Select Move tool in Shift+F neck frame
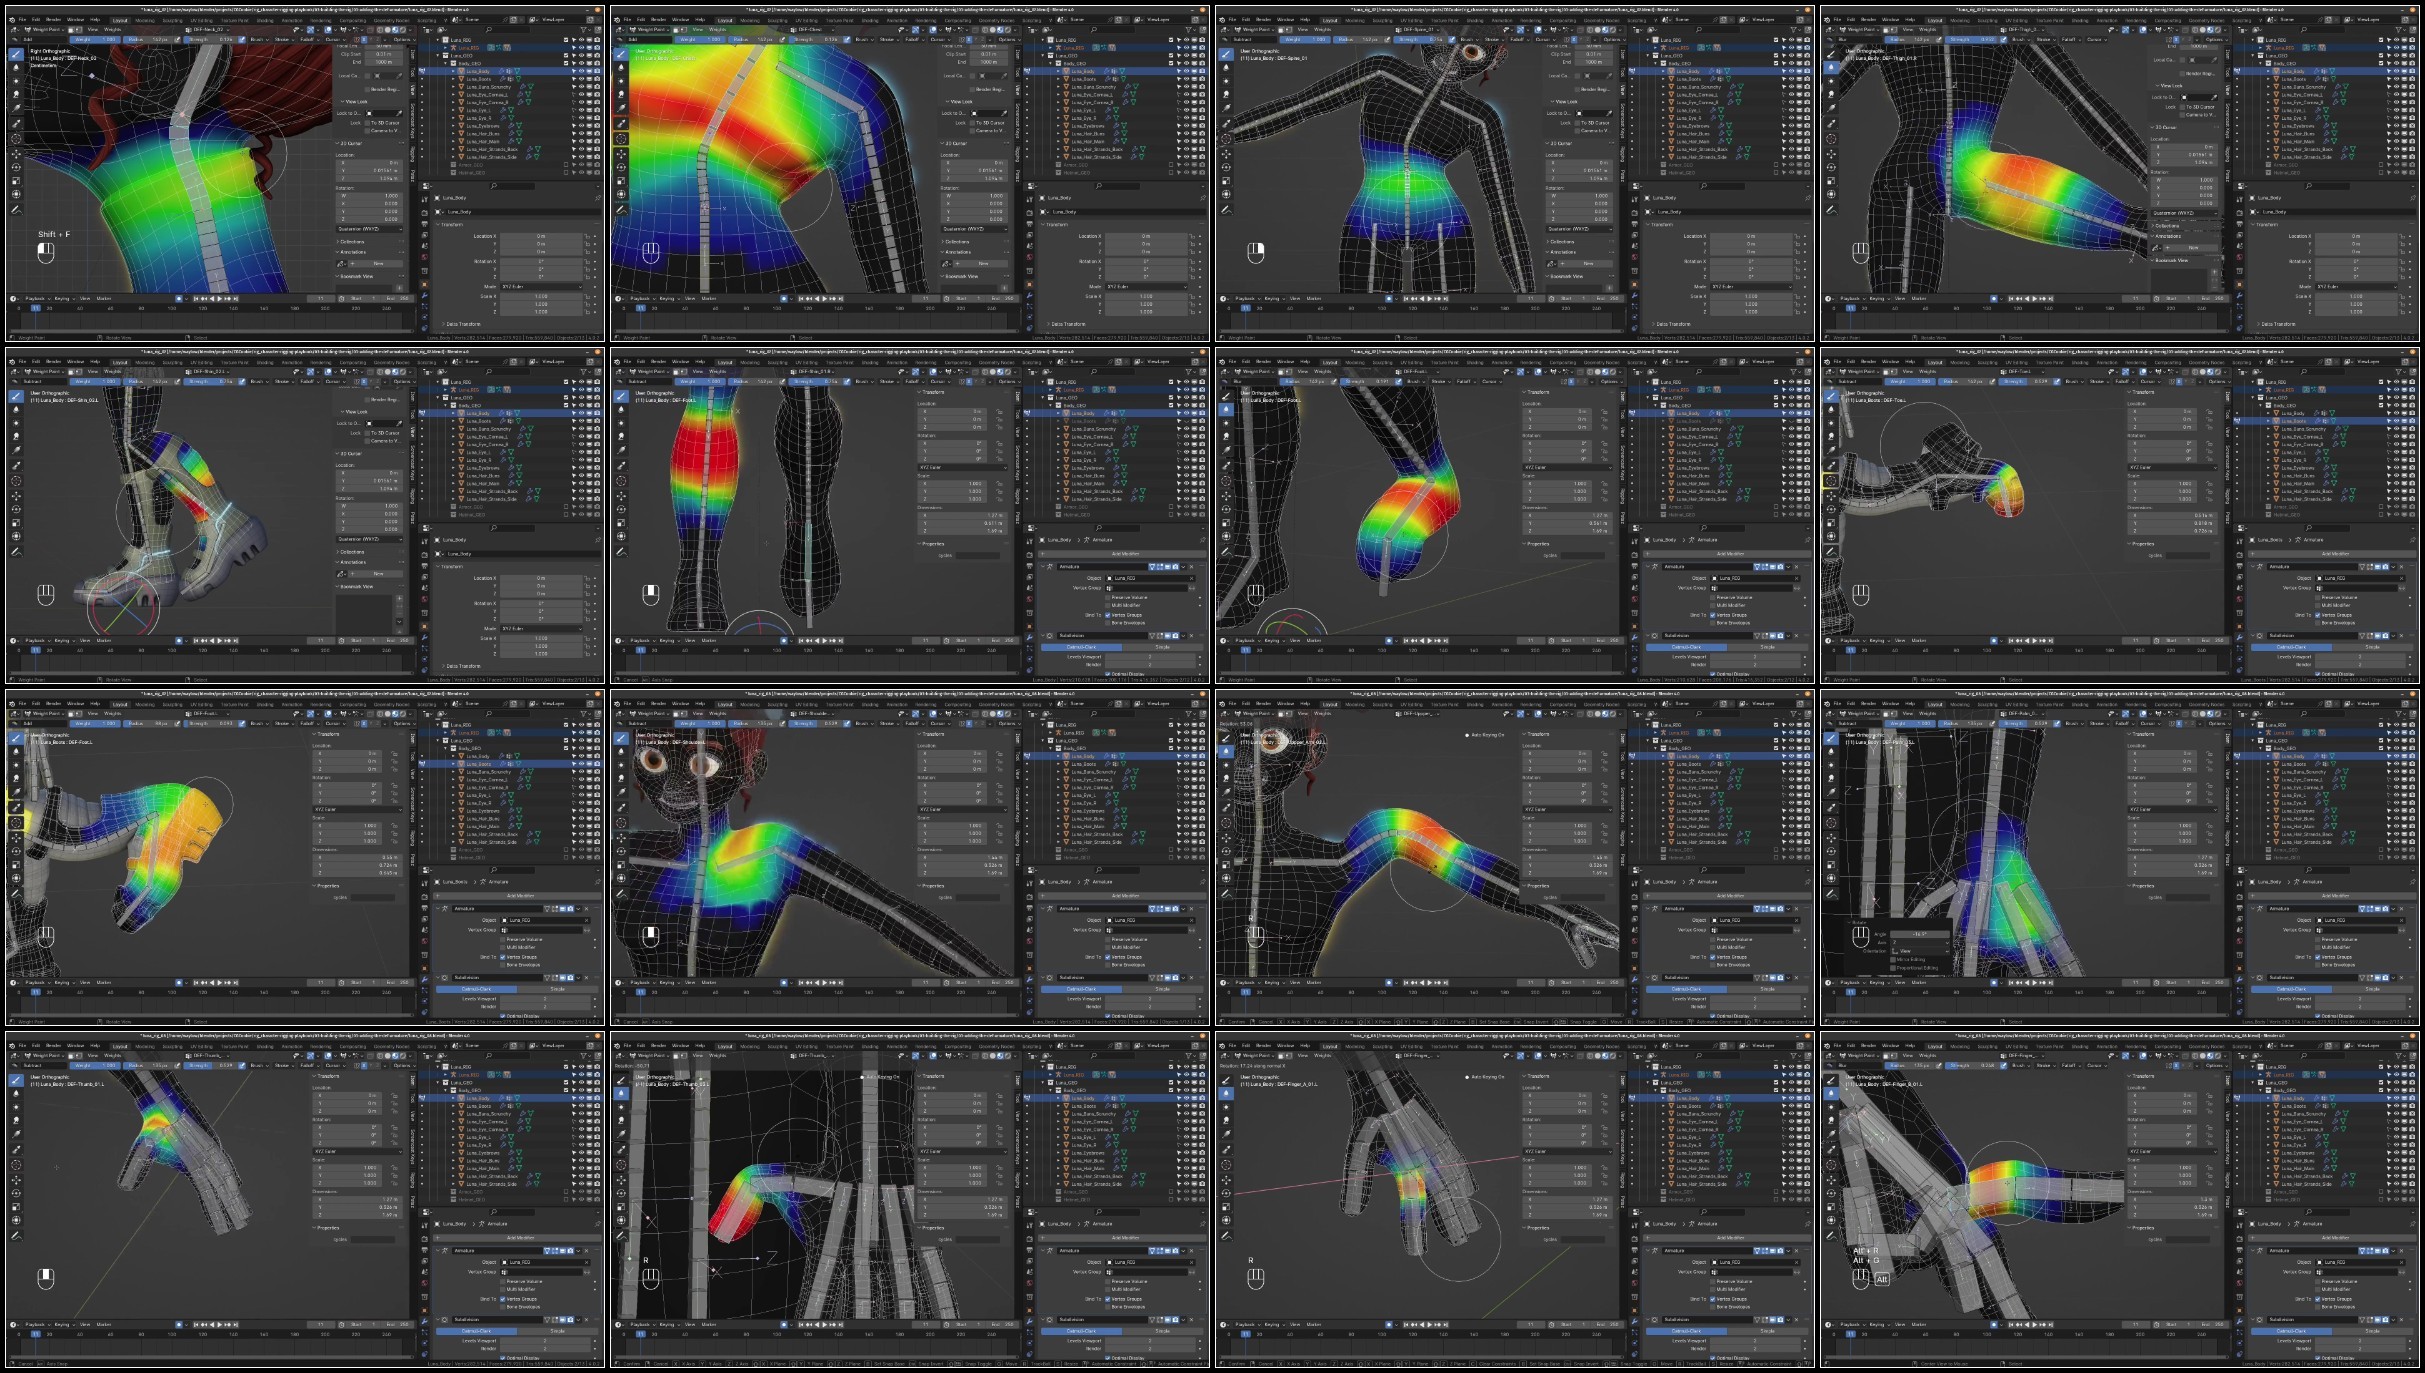Screen dimensions: 2425x1373 (16, 154)
